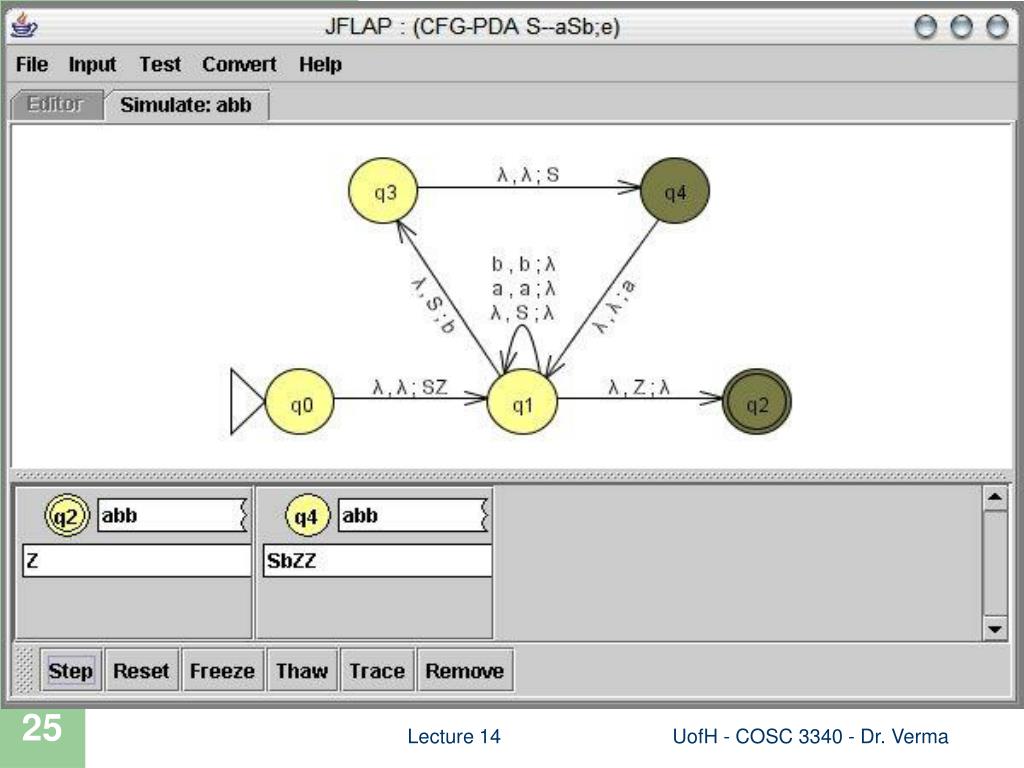1024x768 pixels.
Task: Click the Lecture 14 footer text
Action: pyautogui.click(x=454, y=737)
